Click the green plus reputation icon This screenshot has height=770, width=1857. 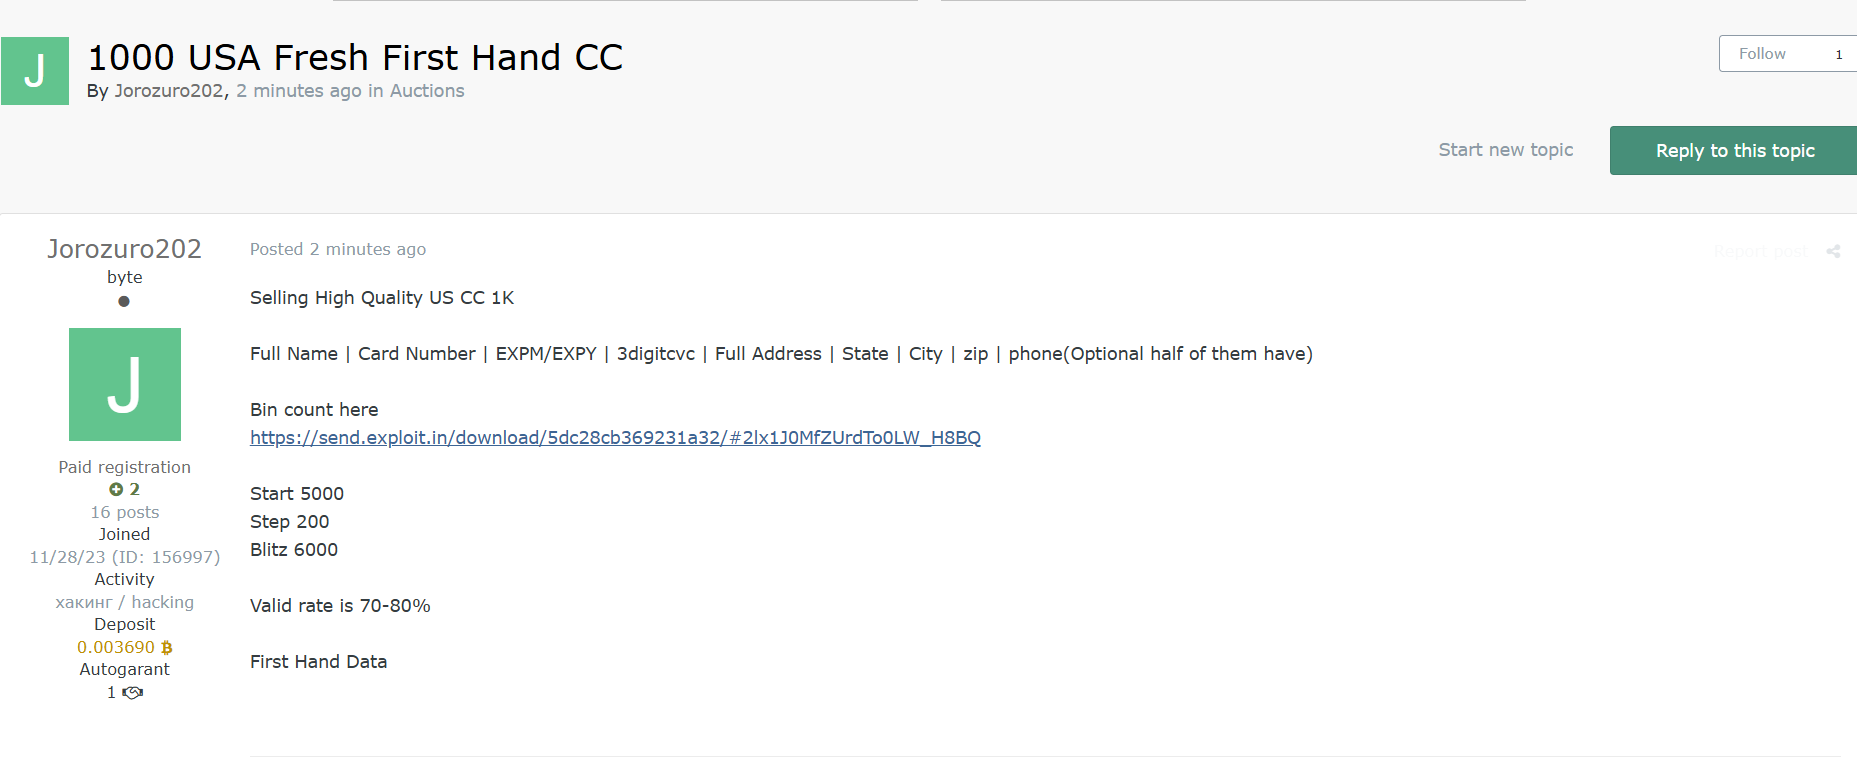click(116, 489)
